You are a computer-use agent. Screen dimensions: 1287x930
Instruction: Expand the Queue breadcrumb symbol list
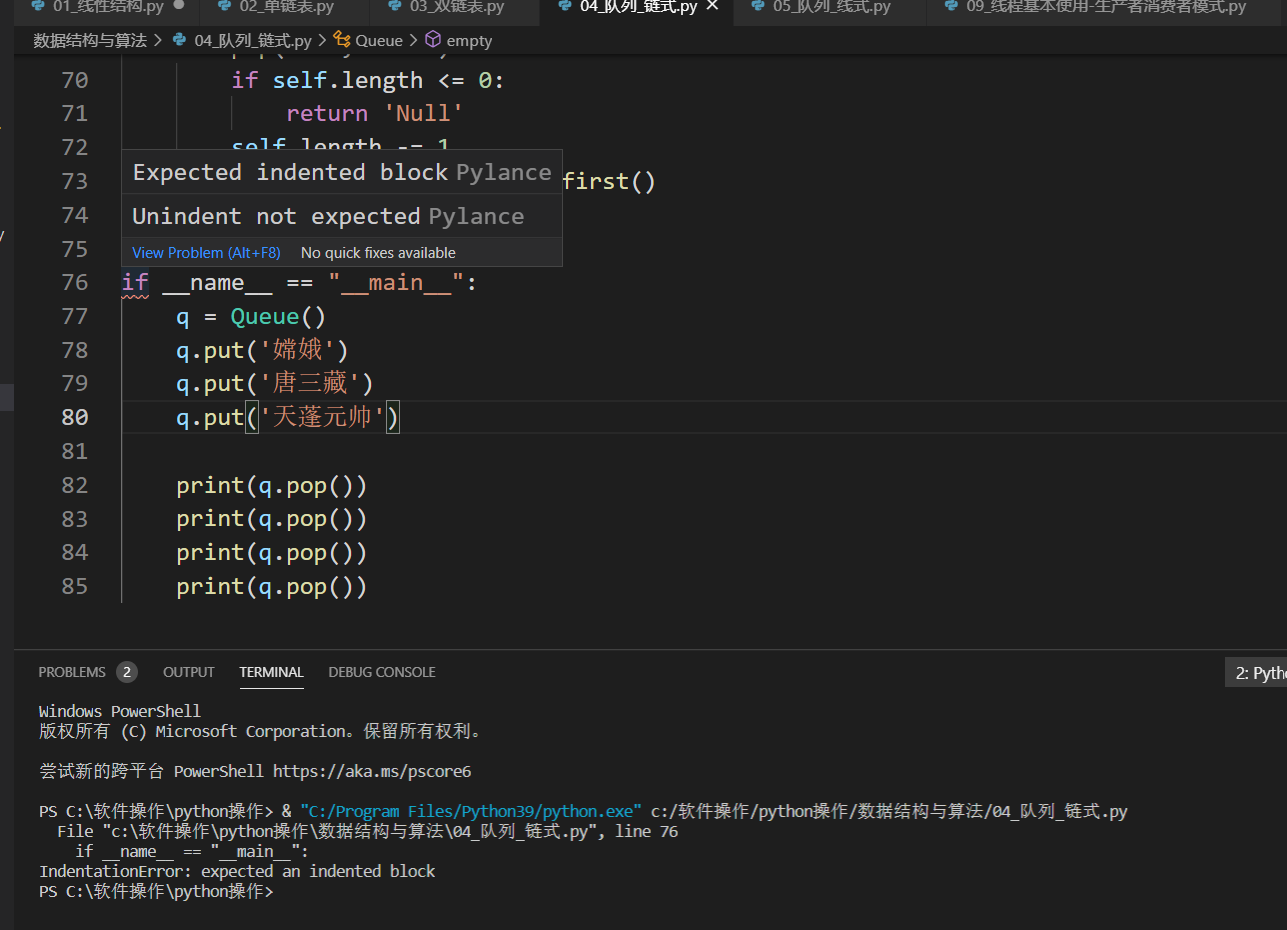click(x=378, y=41)
